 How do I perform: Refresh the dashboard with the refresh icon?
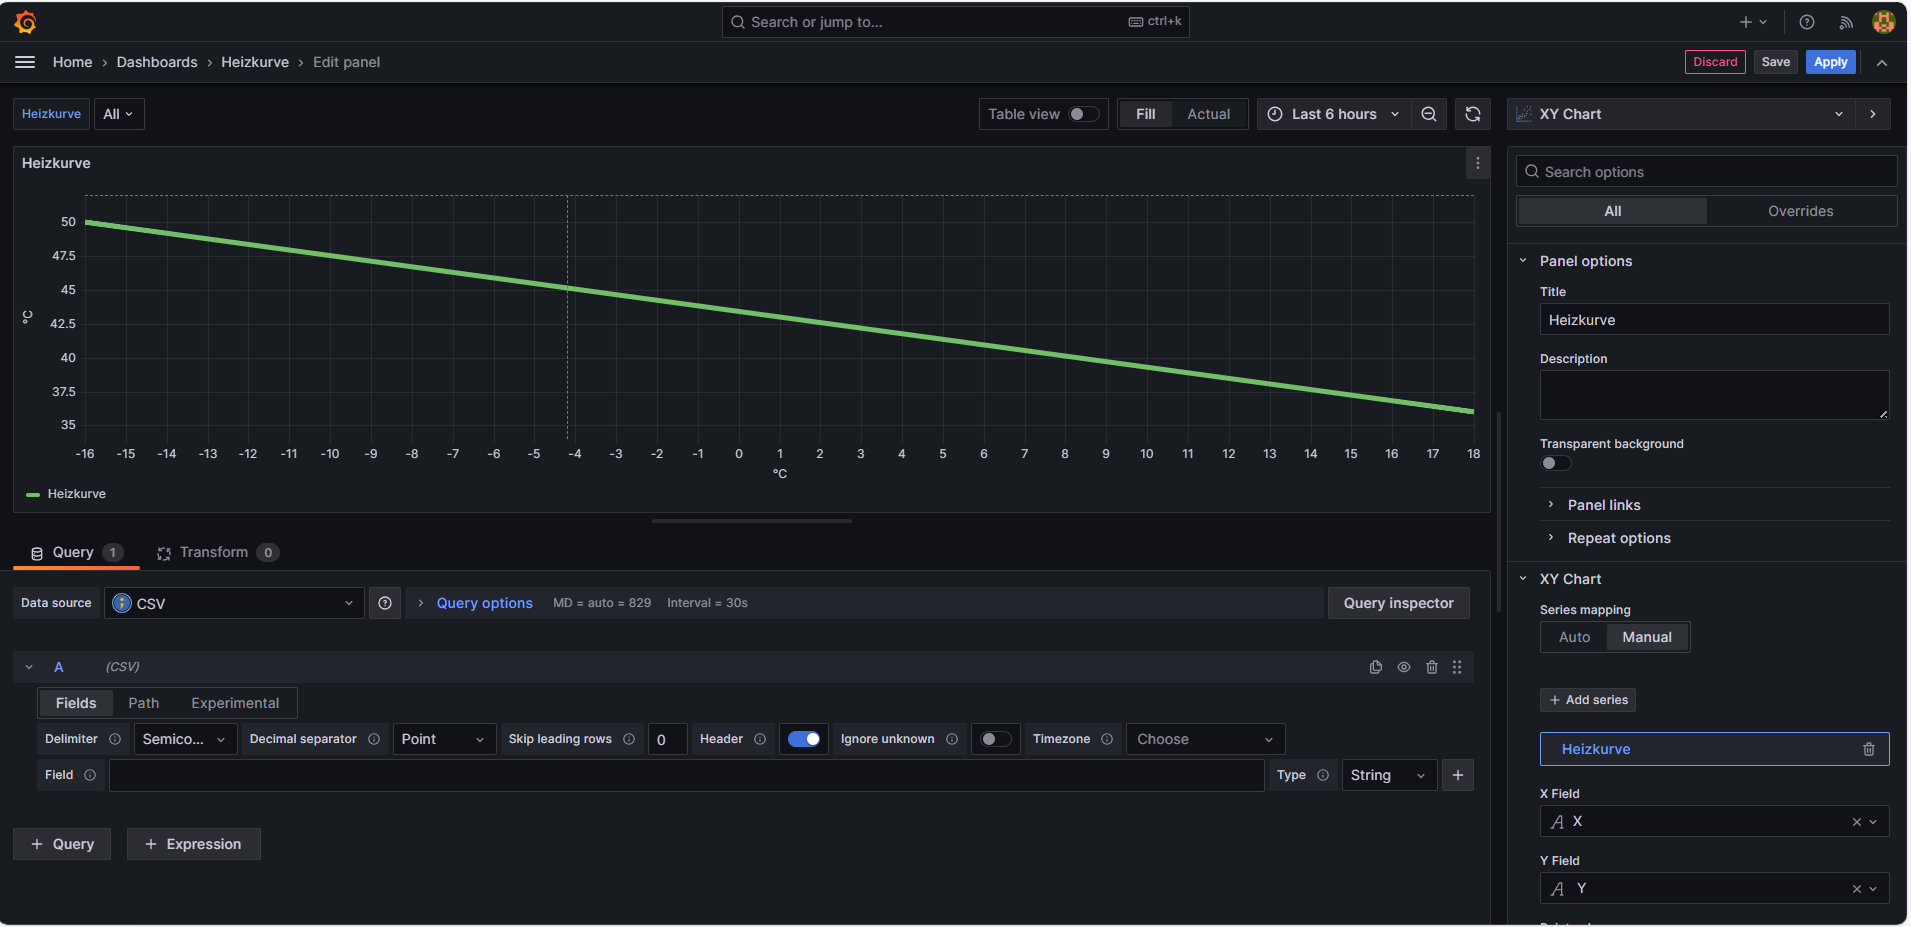(1472, 114)
